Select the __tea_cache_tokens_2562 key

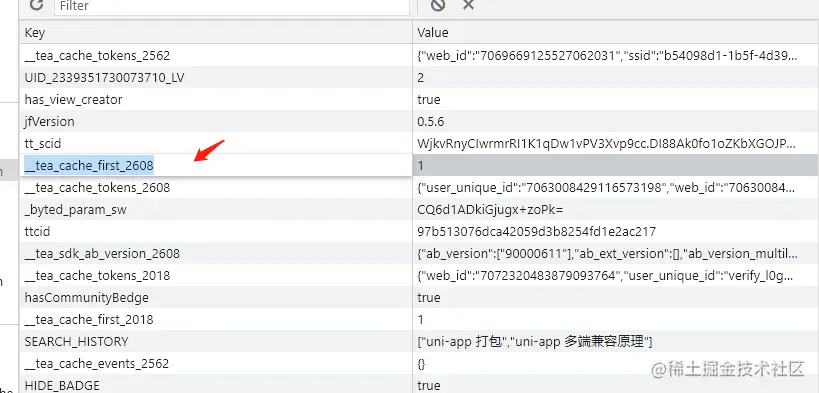pyautogui.click(x=97, y=55)
